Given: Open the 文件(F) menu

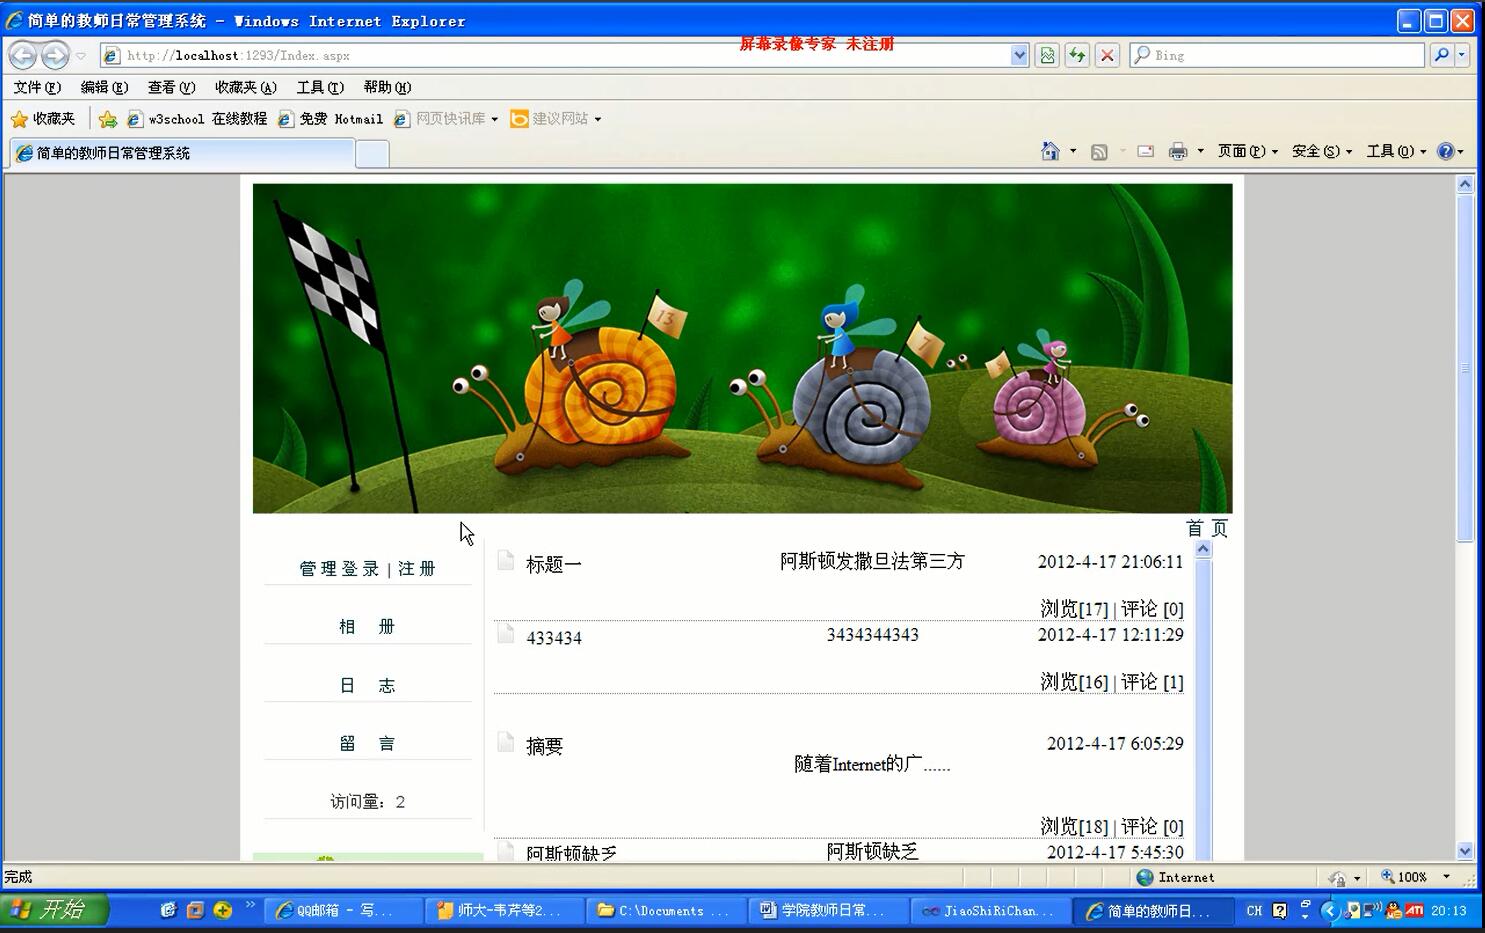Looking at the screenshot, I should click(x=37, y=87).
